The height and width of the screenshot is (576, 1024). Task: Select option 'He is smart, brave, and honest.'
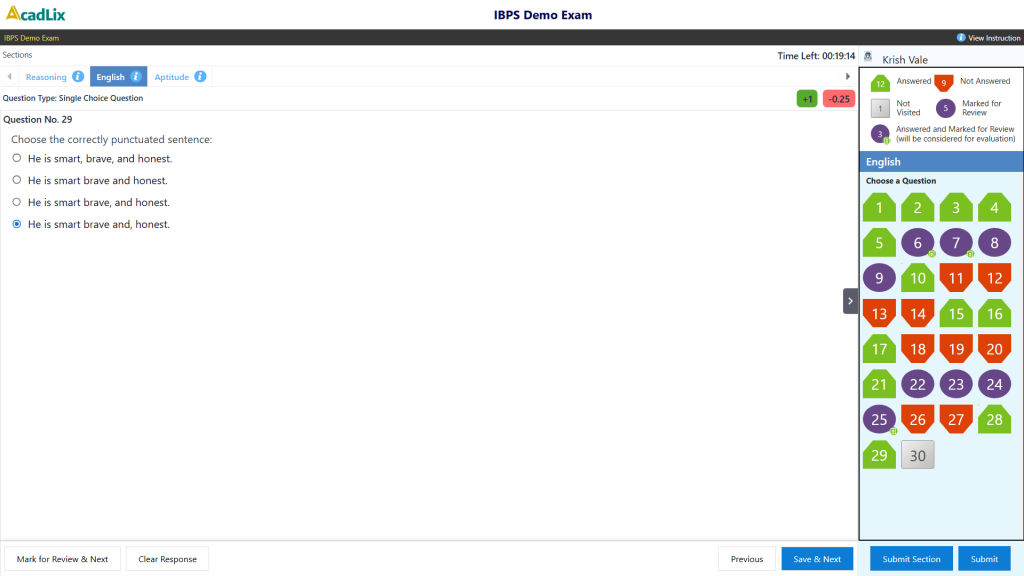click(16, 157)
